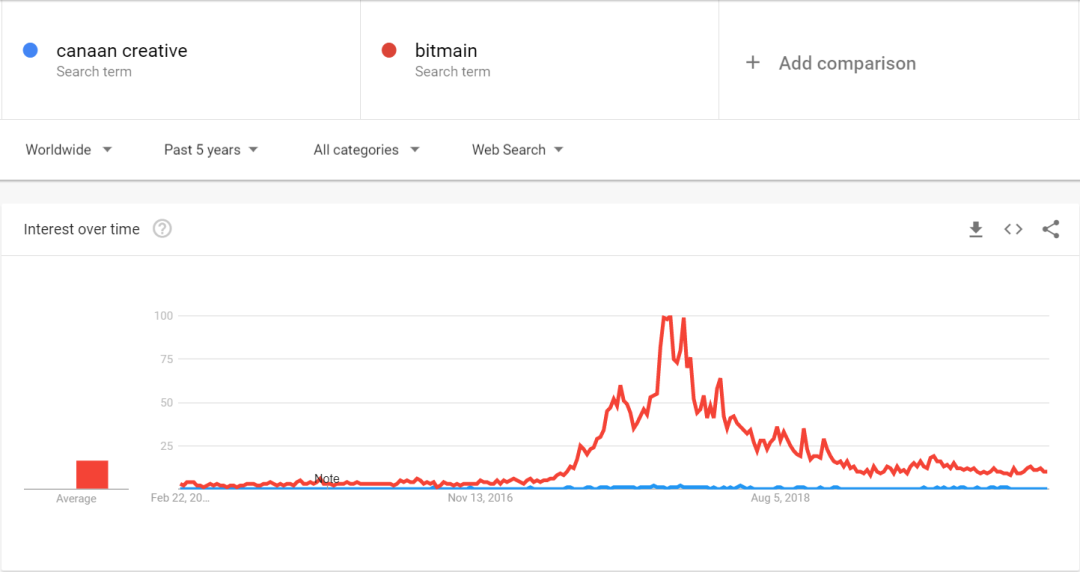This screenshot has height=572, width=1080.
Task: Expand the Web Search type dropdown
Action: 518,150
